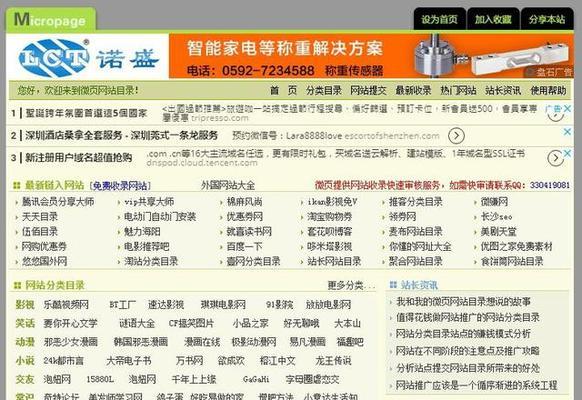
Task: Open the 外国网站大全 link
Action: click(x=228, y=185)
